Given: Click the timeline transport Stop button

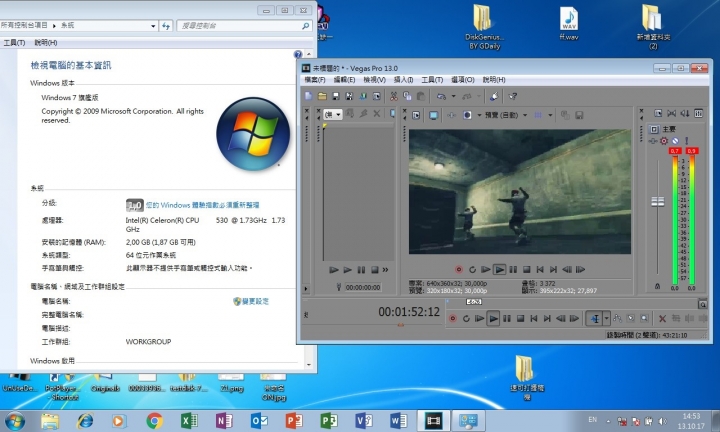Looking at the screenshot, I should [x=520, y=318].
